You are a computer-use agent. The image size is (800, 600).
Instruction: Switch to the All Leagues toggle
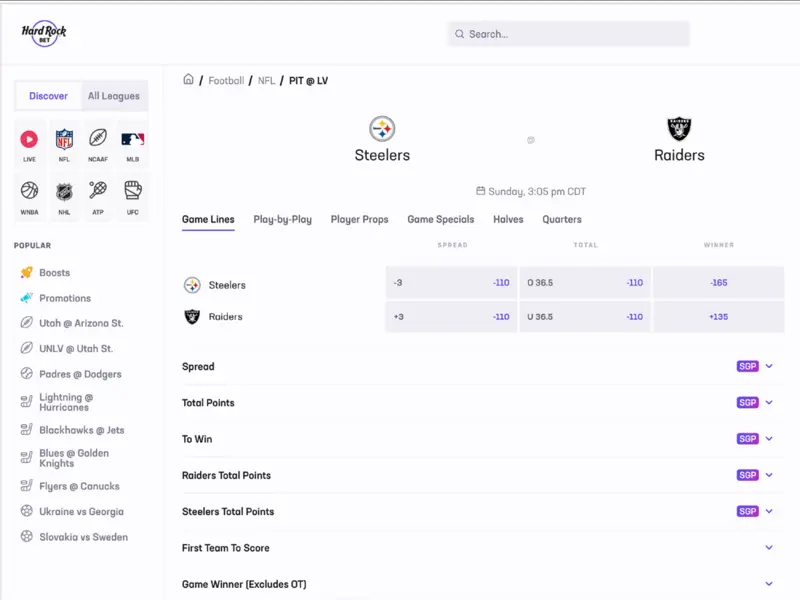pos(114,96)
